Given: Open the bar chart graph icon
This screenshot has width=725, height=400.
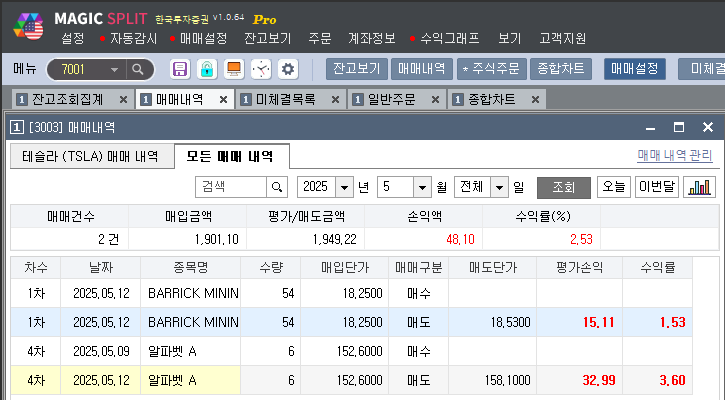Looking at the screenshot, I should (x=699, y=187).
